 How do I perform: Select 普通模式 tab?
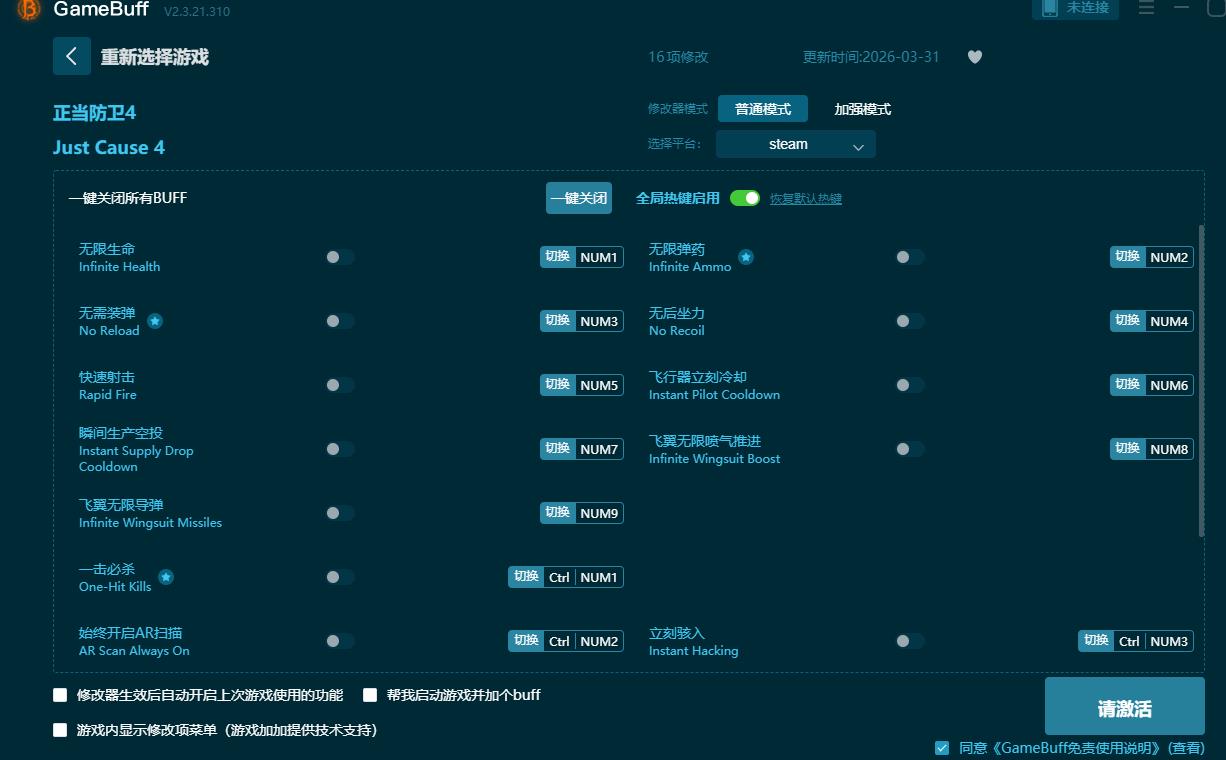pos(763,109)
